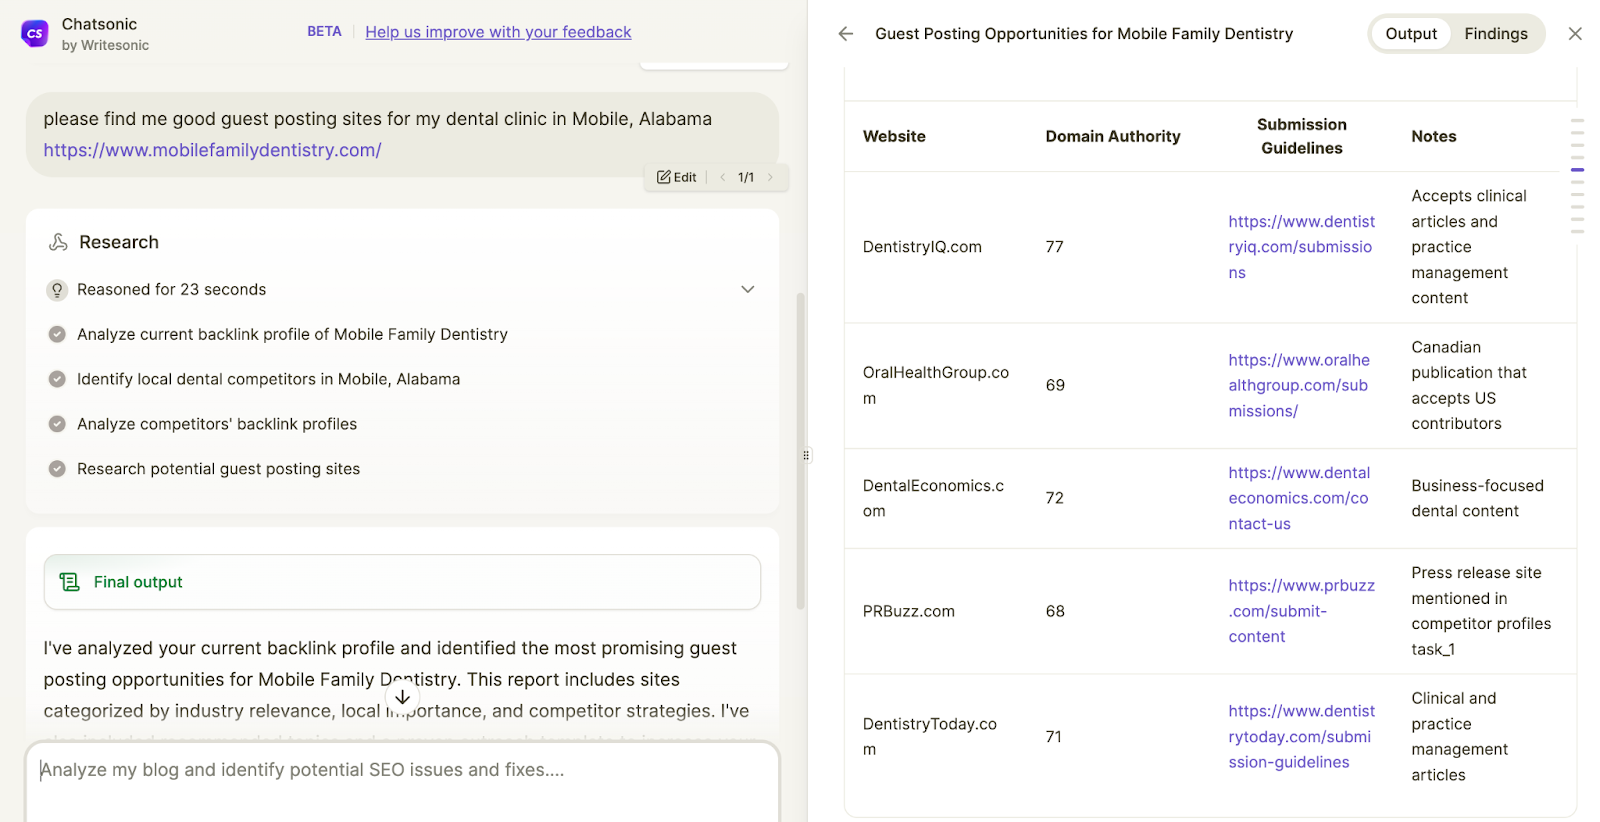Open the PRBuzz submit-content link

click(1302, 611)
